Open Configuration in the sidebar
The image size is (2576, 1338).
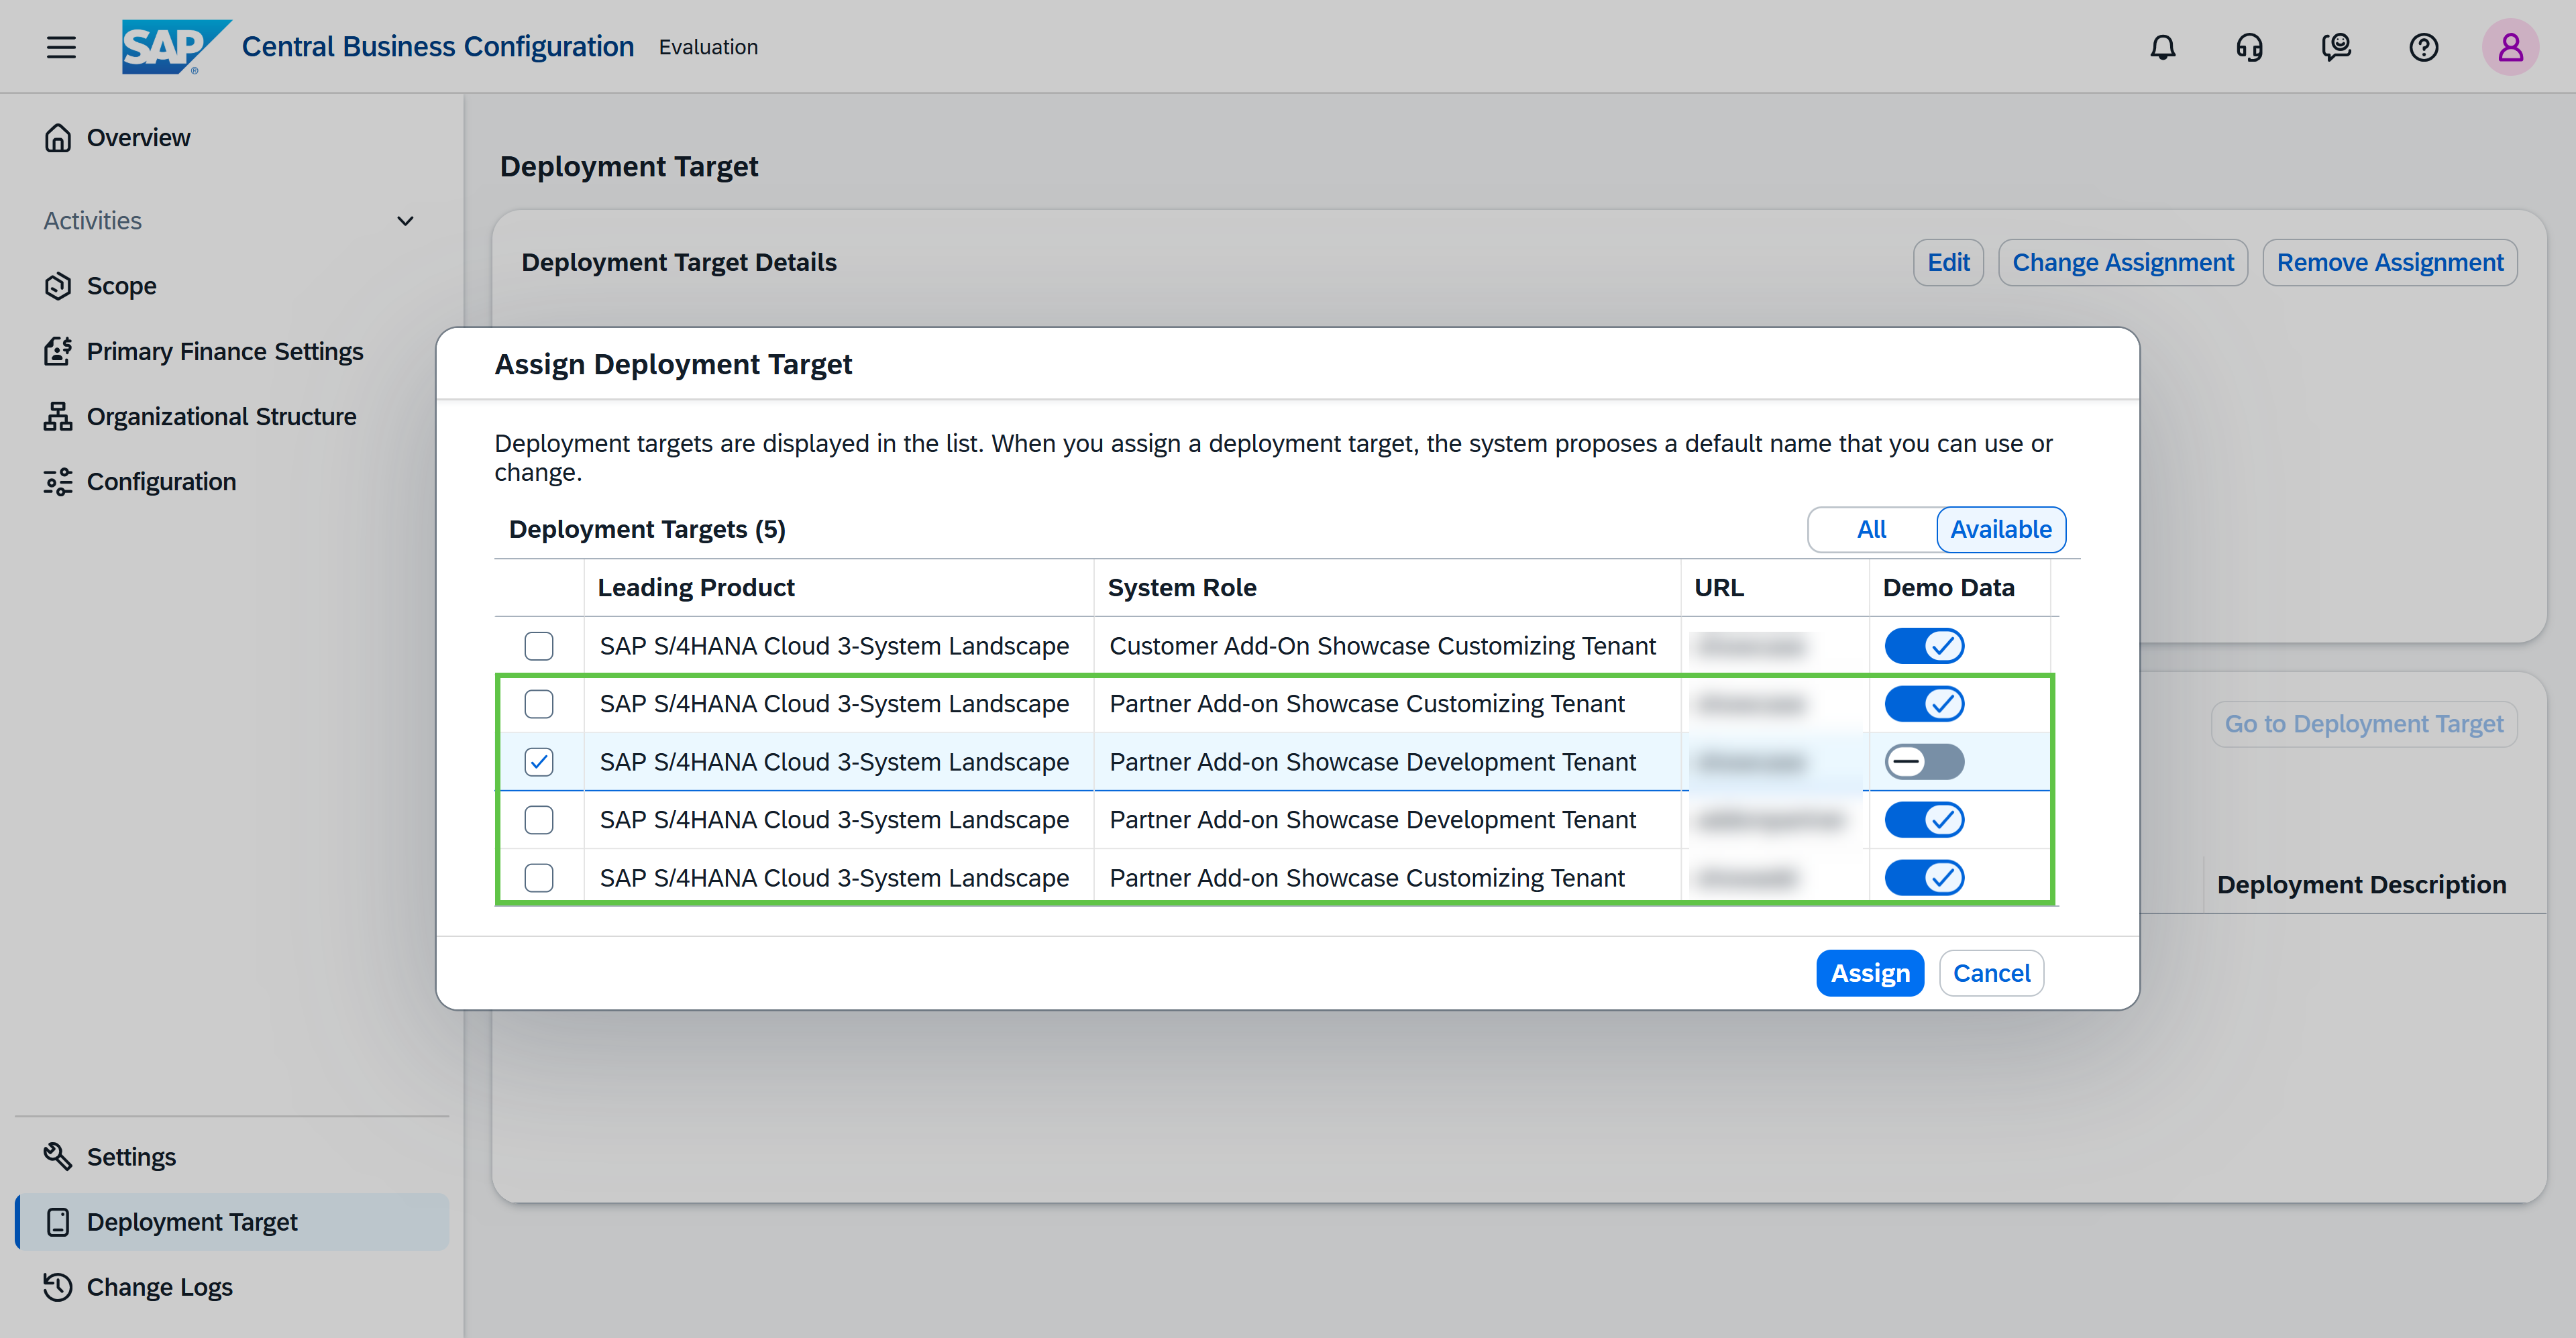coord(231,481)
